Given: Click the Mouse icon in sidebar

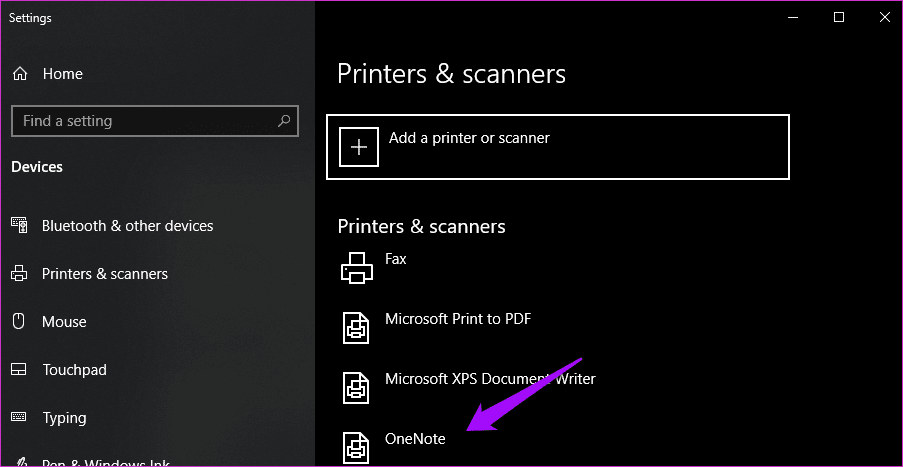Looking at the screenshot, I should 19,321.
